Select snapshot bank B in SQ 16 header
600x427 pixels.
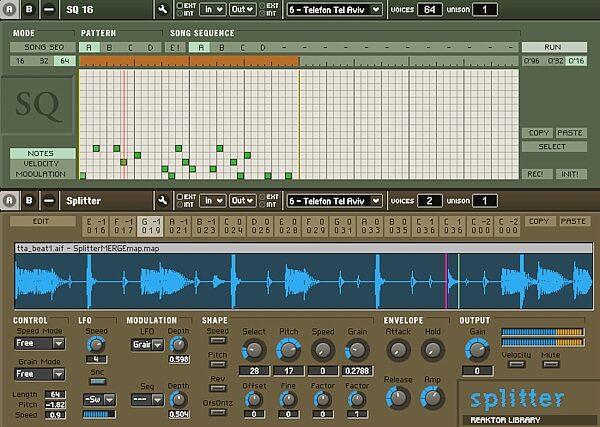[29, 9]
